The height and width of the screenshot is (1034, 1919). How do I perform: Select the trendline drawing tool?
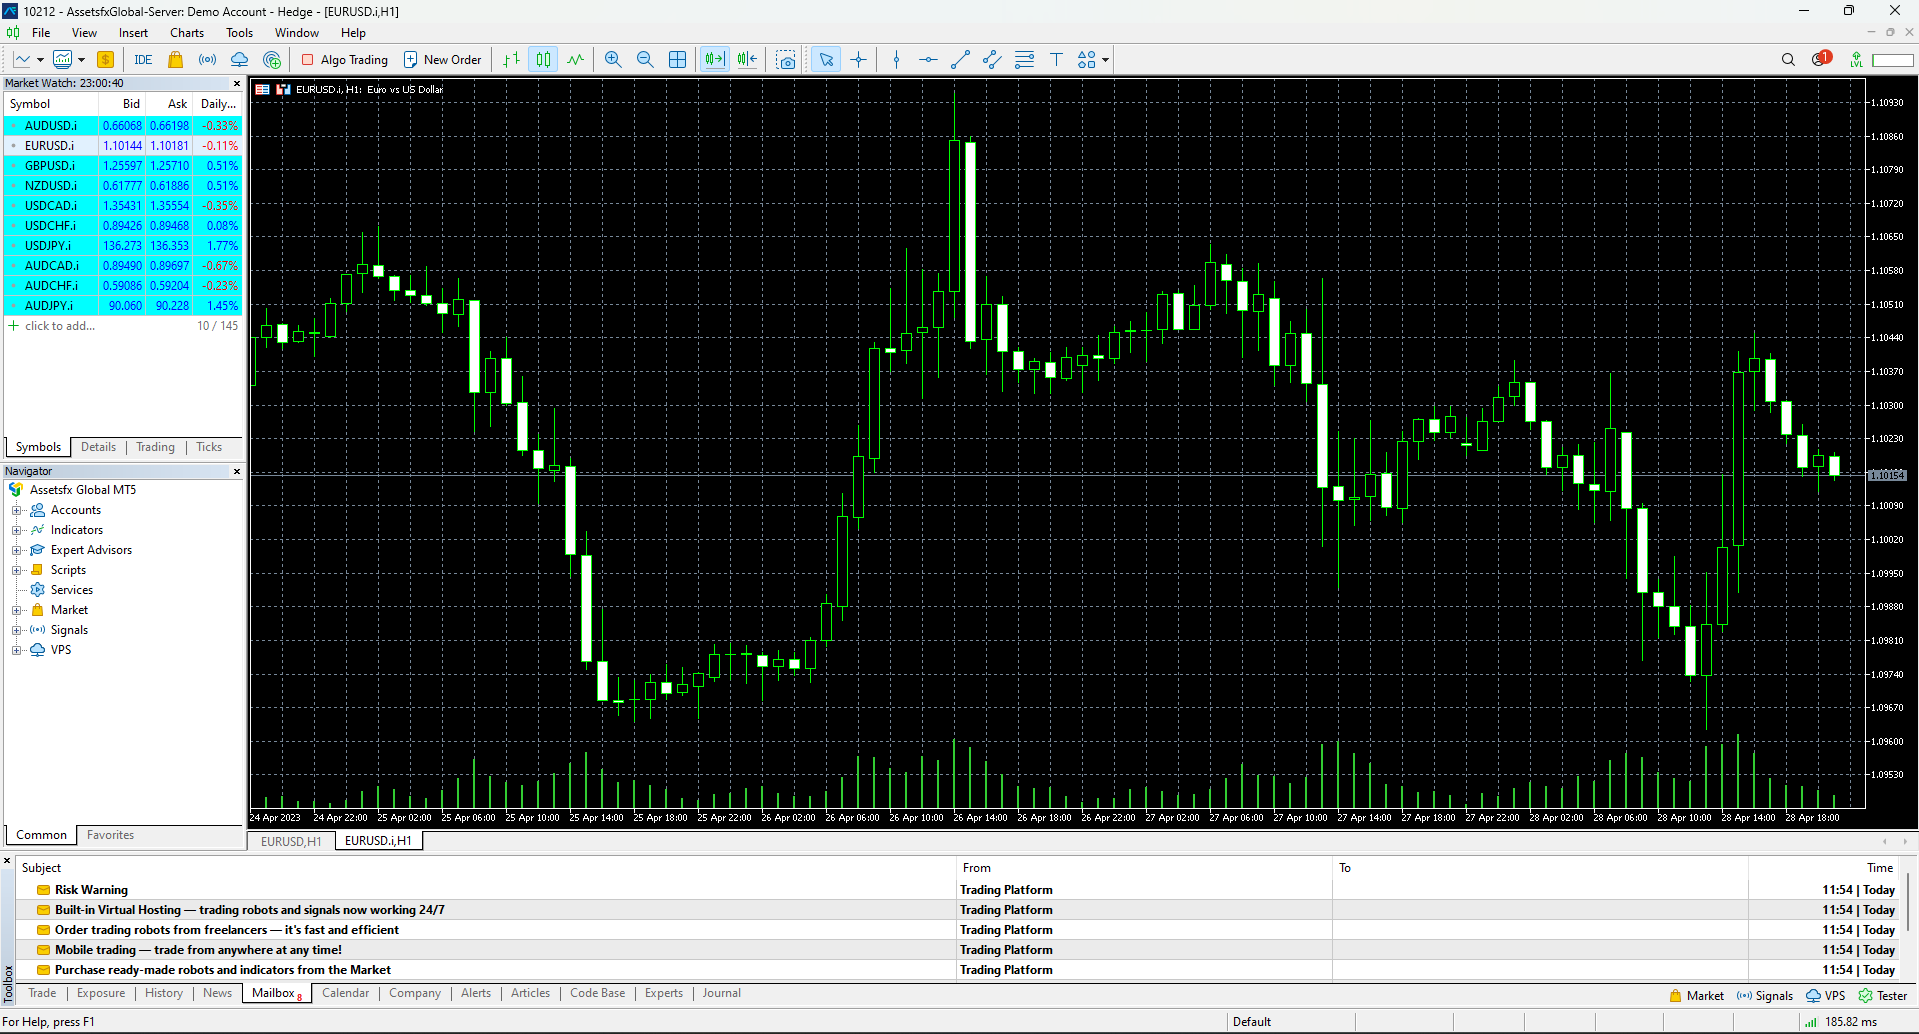click(960, 60)
